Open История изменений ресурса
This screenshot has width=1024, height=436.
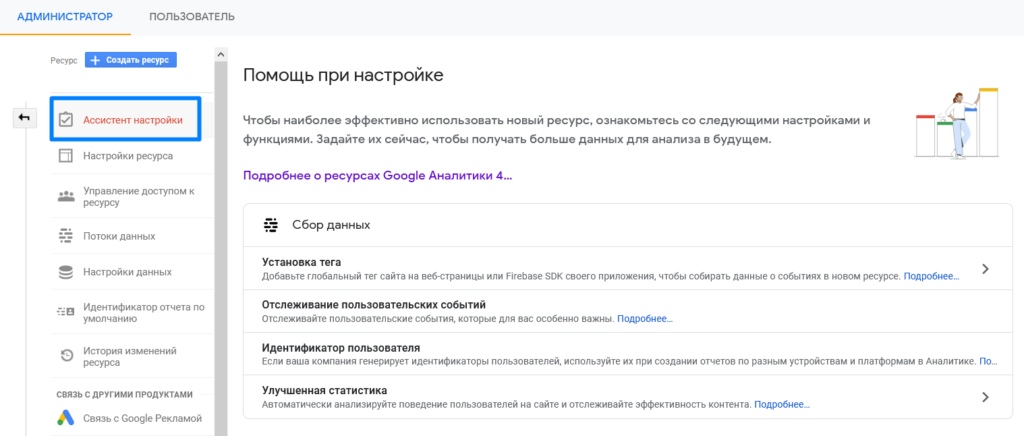(x=131, y=356)
